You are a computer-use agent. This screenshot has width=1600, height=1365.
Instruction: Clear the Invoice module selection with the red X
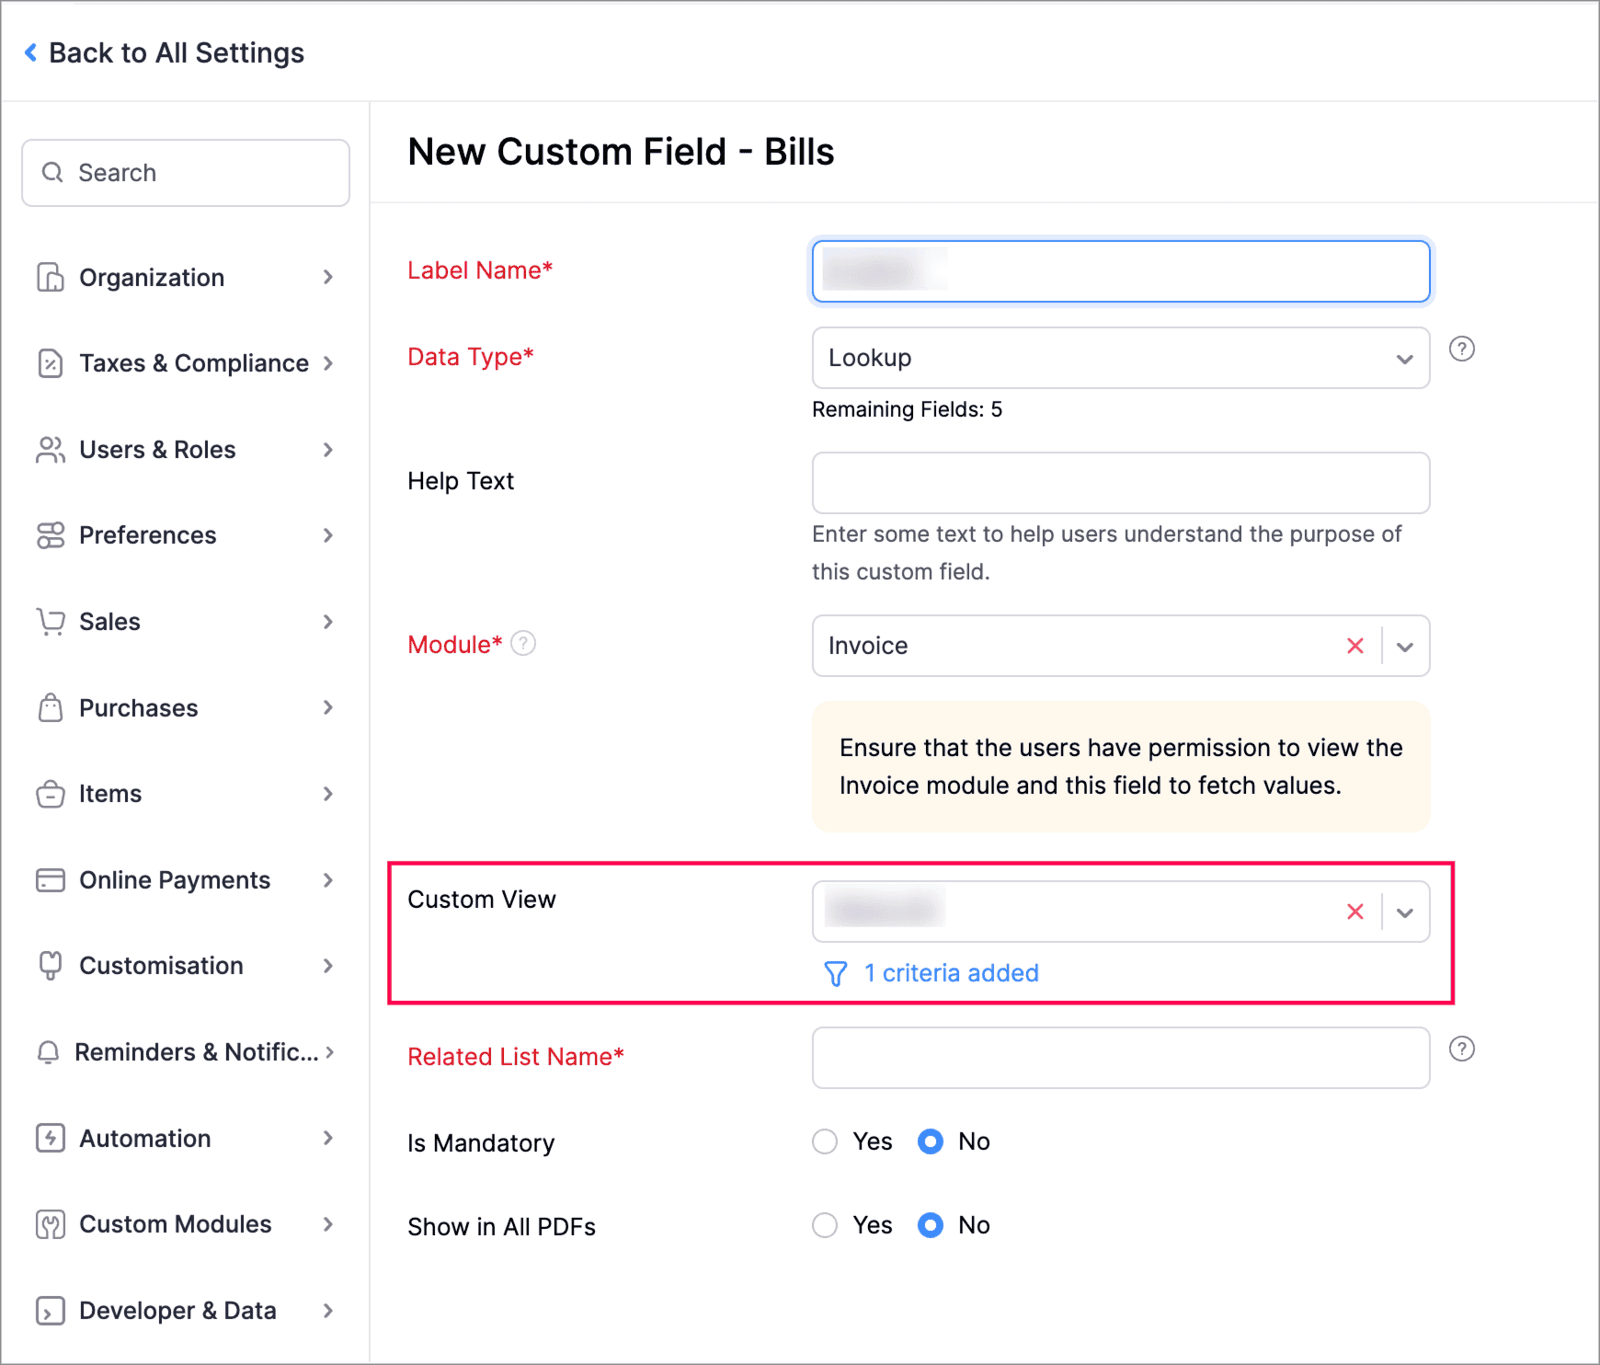(1355, 646)
